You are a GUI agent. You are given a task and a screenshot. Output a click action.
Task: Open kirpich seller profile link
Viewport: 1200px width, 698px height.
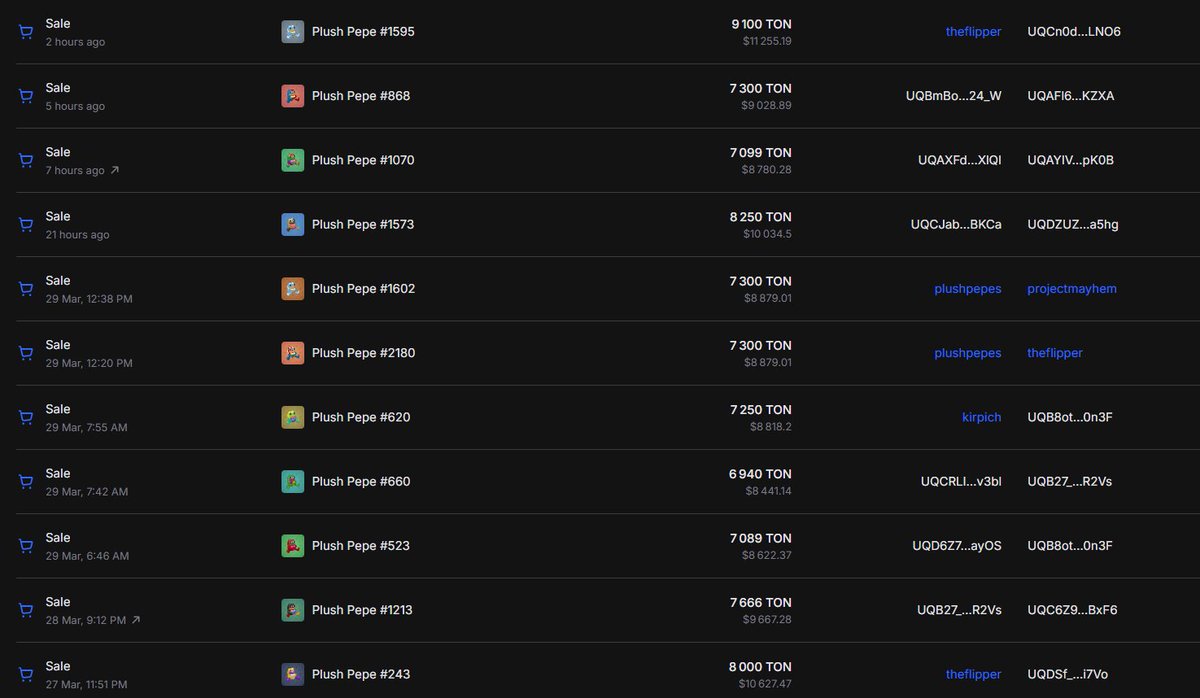click(981, 417)
